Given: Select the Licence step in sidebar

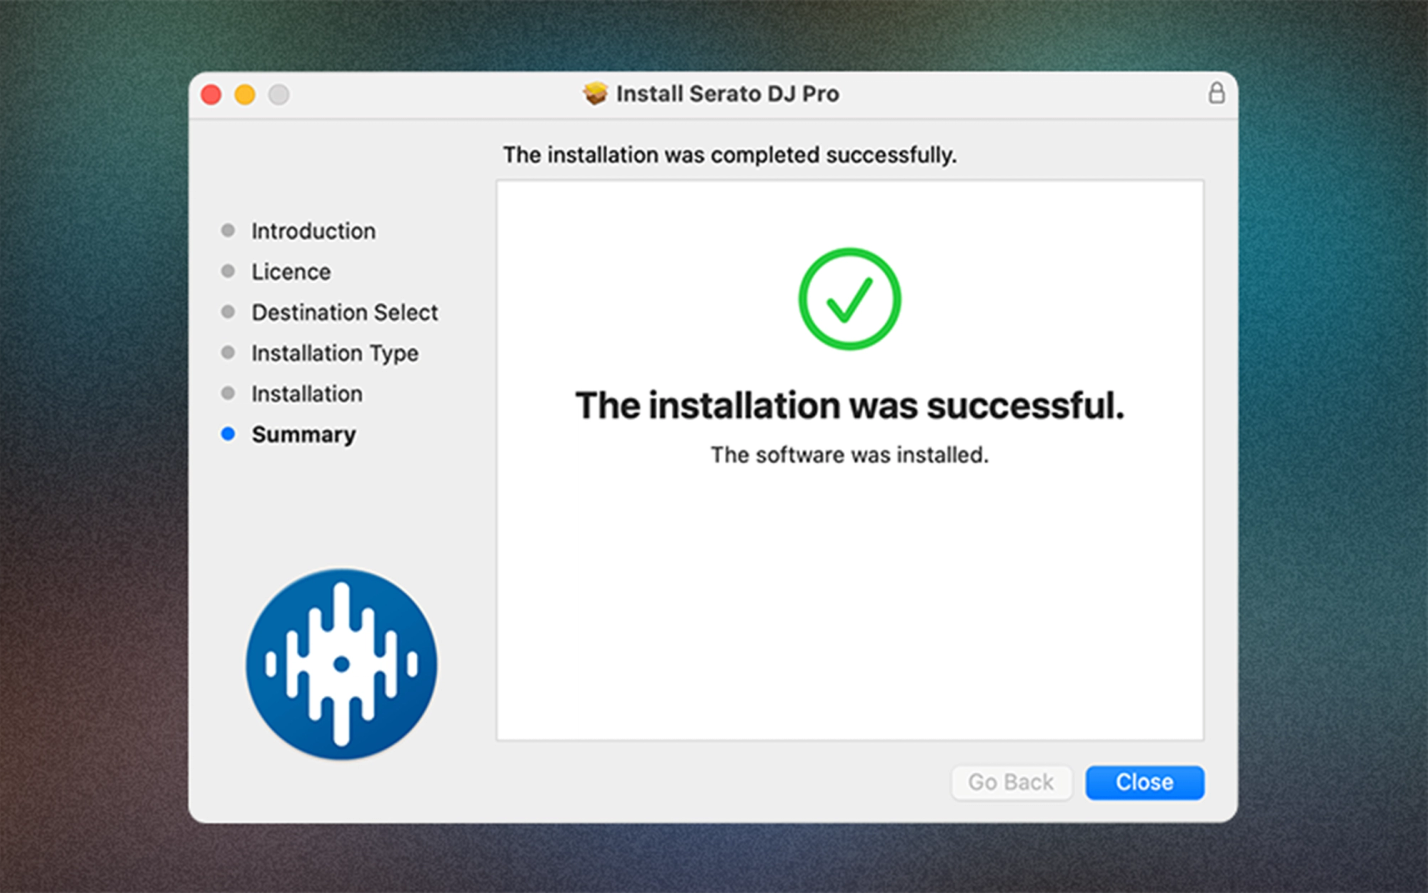Looking at the screenshot, I should click(x=290, y=271).
